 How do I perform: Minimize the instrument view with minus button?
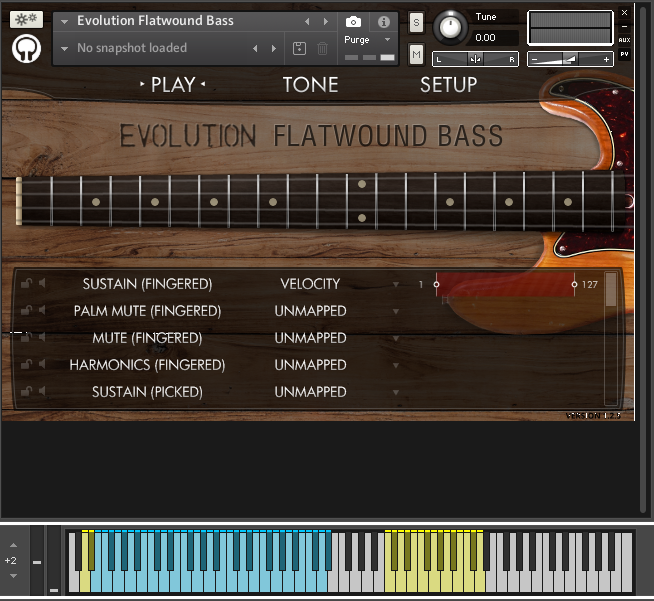[x=624, y=26]
